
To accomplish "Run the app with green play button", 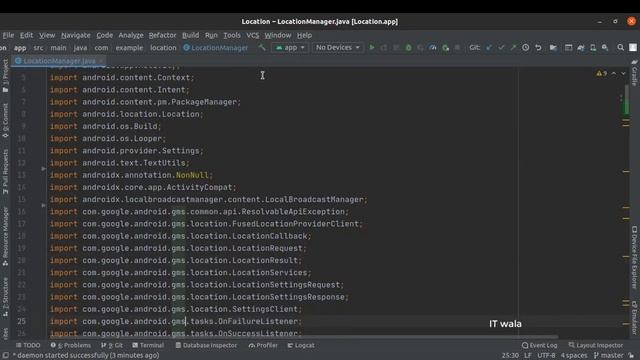I will 371,48.
